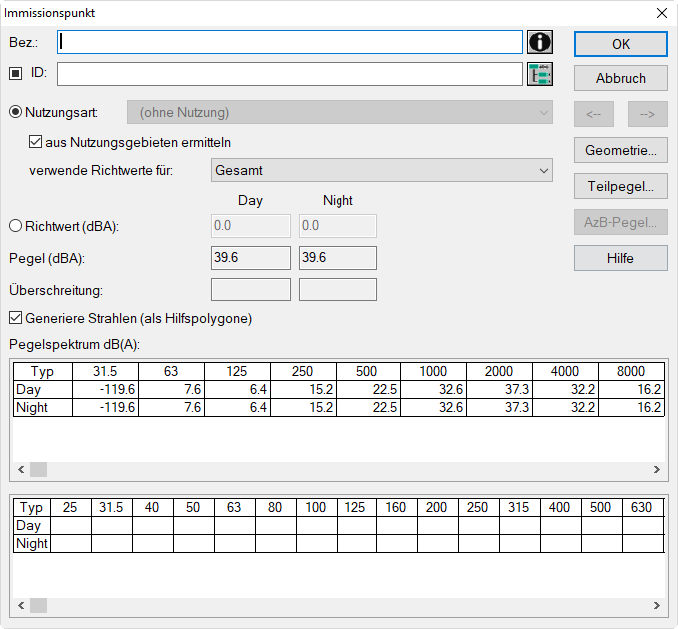The width and height of the screenshot is (678, 629).
Task: Open the Nutzungsart (ohne Nutzung) dropdown
Action: click(339, 112)
